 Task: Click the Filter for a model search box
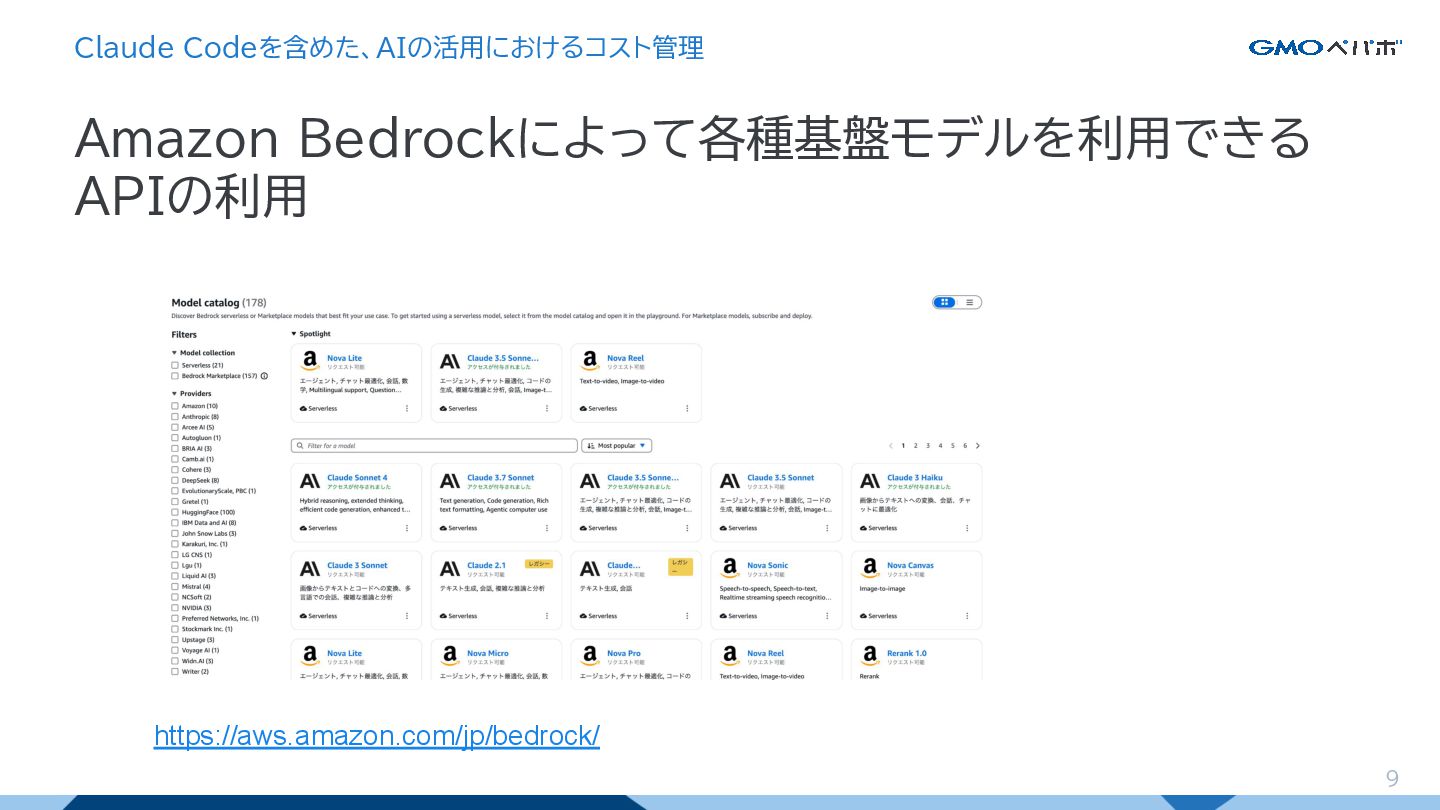(434, 446)
